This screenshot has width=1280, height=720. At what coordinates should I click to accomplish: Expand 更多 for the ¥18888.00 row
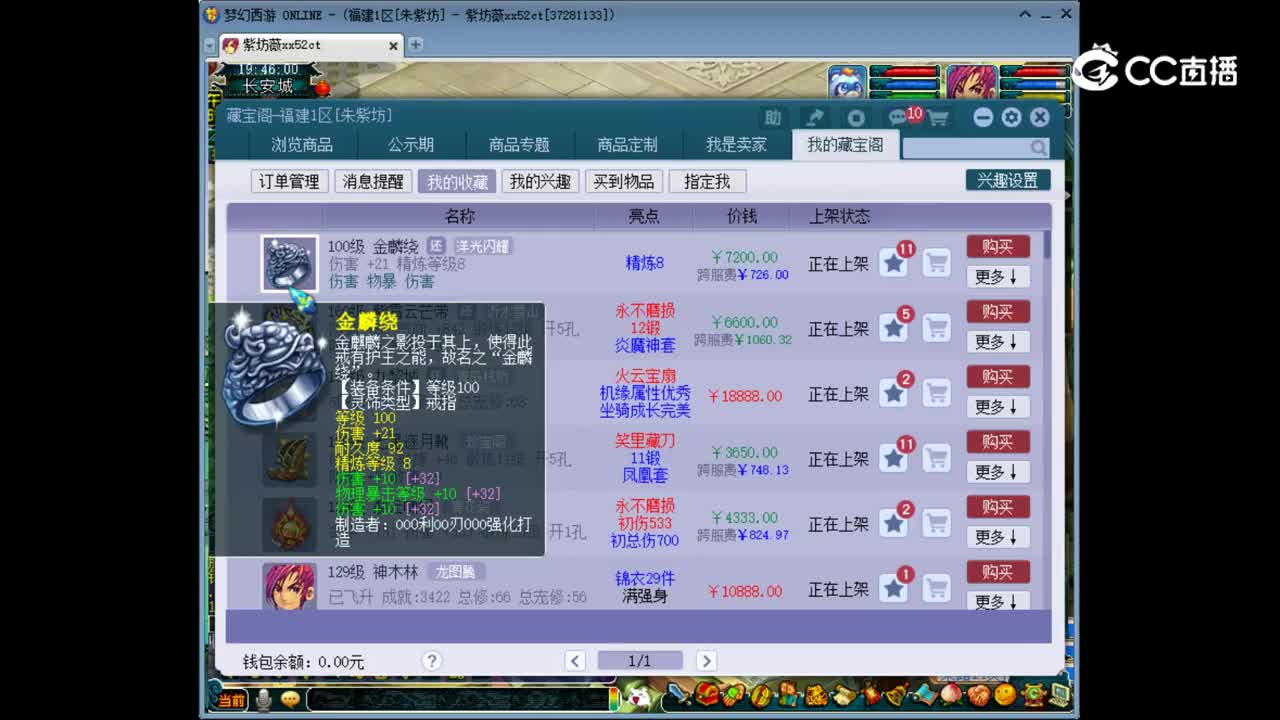[998, 407]
